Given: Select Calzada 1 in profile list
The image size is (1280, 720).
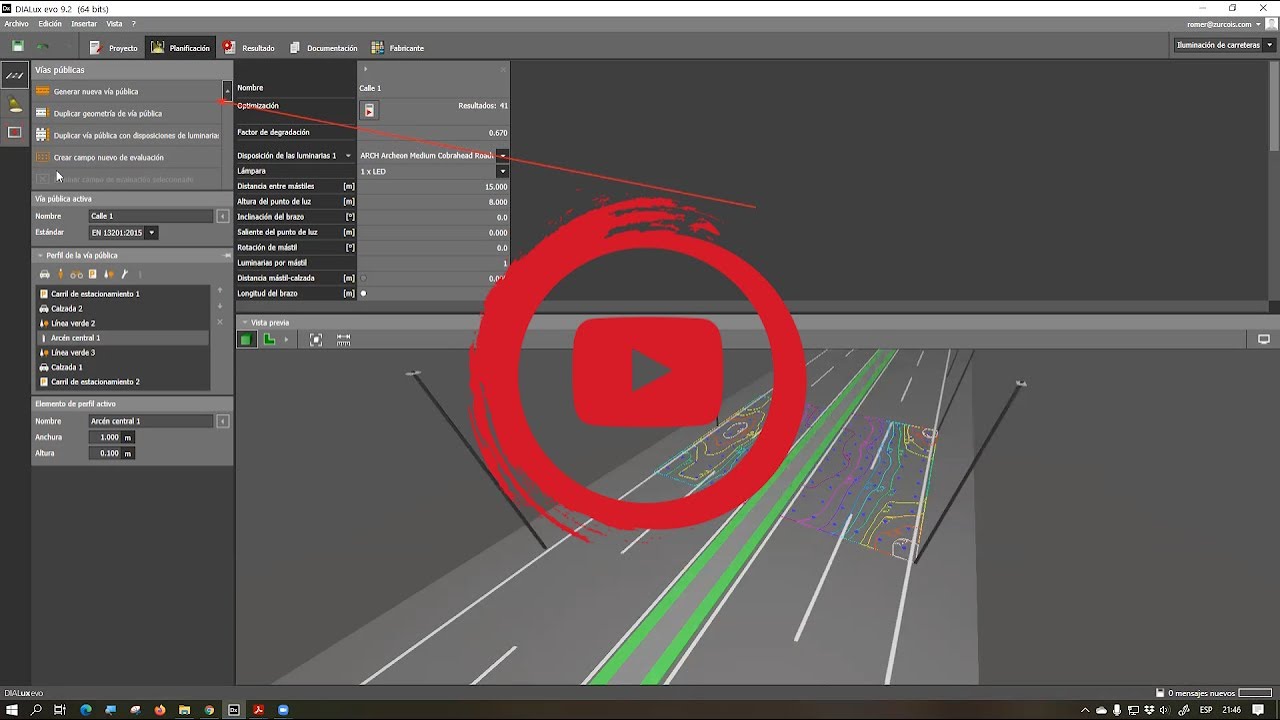Looking at the screenshot, I should [123, 368].
